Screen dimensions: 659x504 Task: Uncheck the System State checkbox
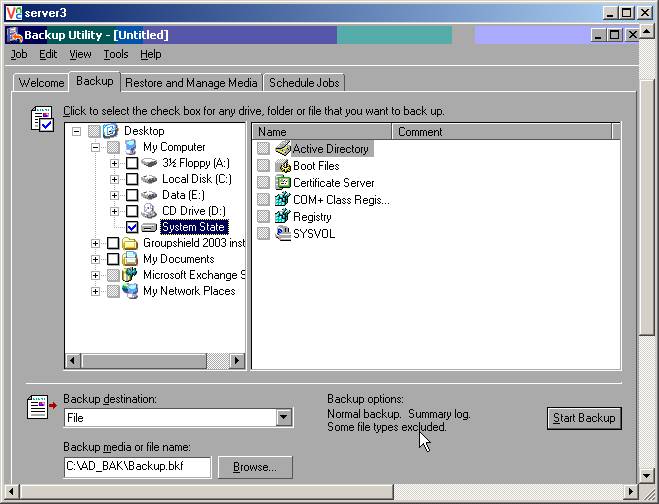click(x=132, y=227)
